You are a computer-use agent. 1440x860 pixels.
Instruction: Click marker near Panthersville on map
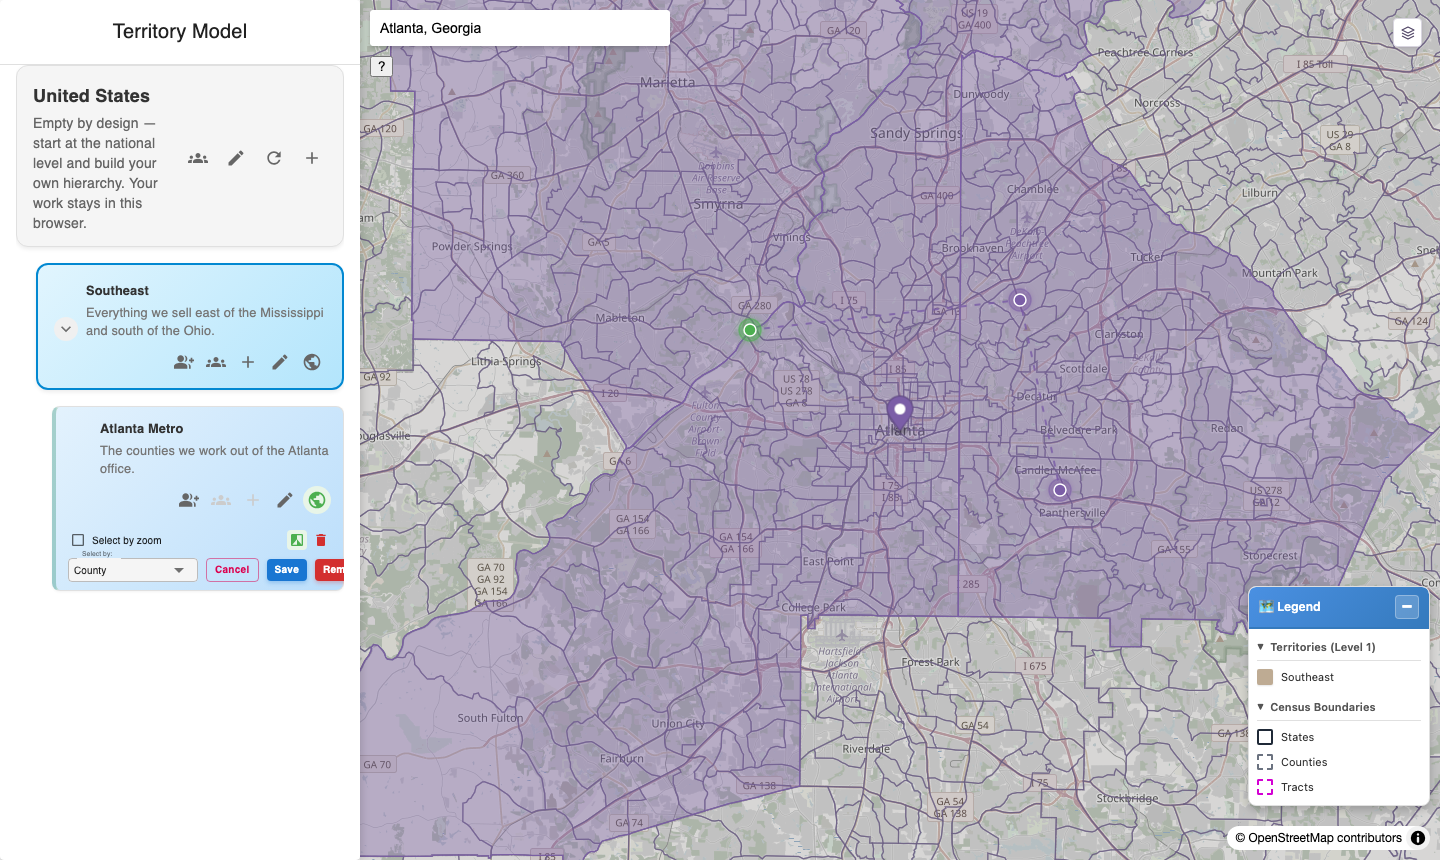[1060, 490]
